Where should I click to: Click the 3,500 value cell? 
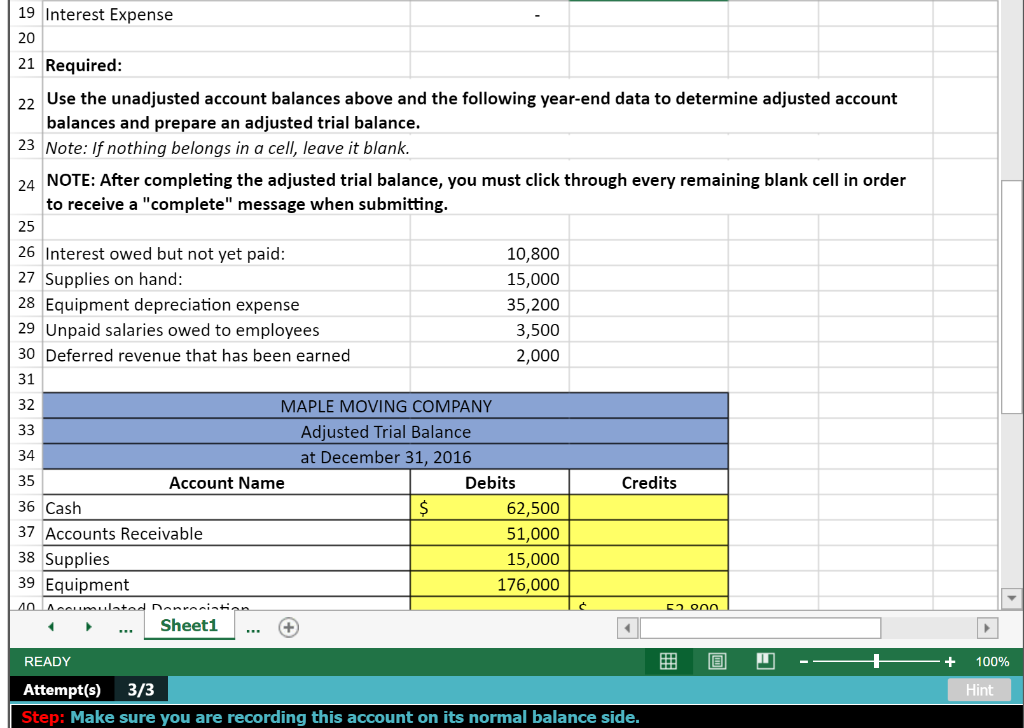point(490,330)
